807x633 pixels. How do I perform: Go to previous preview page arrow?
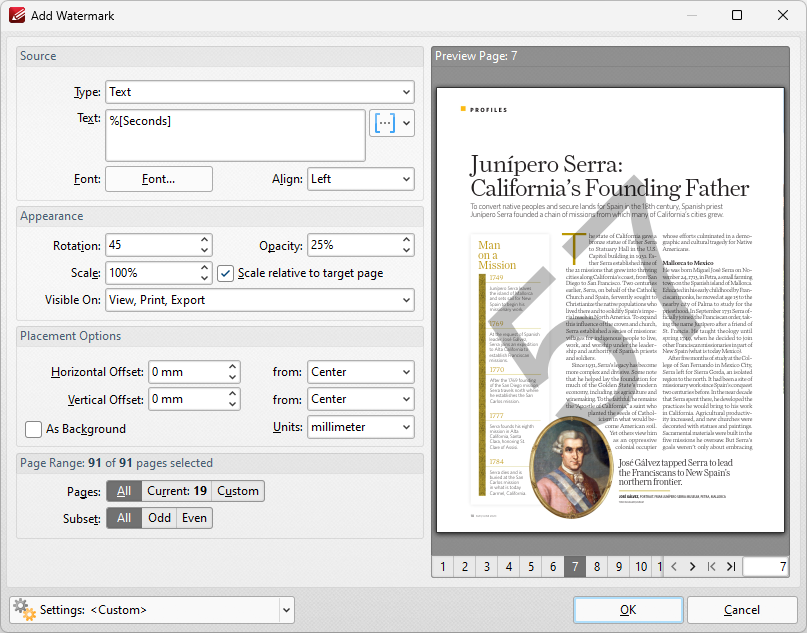tap(674, 567)
